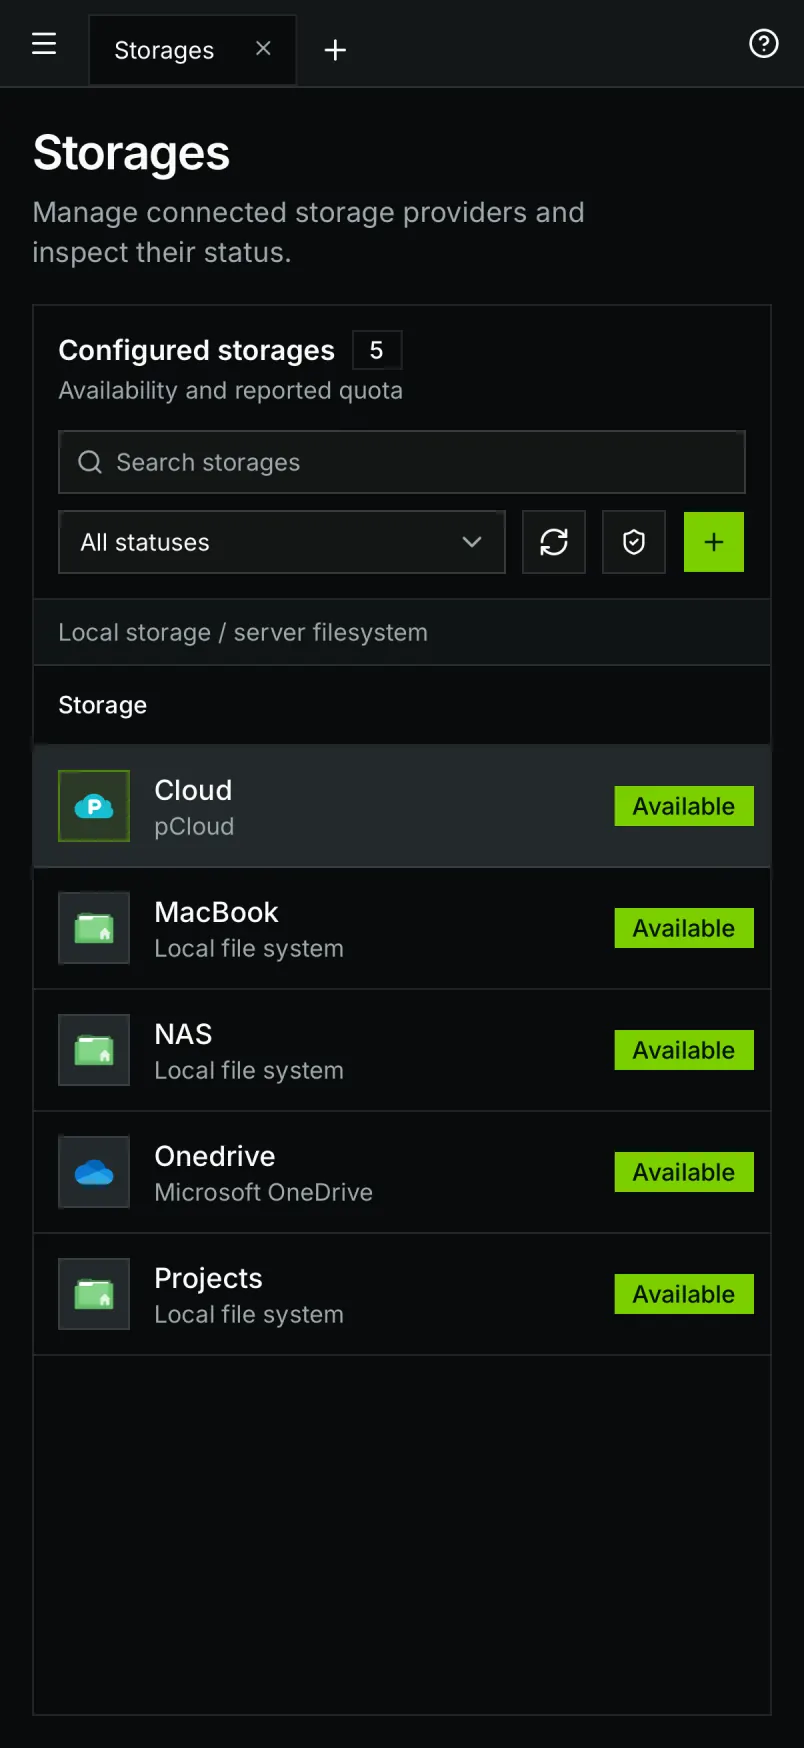
Task: Click Available badge for Onedrive
Action: pos(684,1172)
